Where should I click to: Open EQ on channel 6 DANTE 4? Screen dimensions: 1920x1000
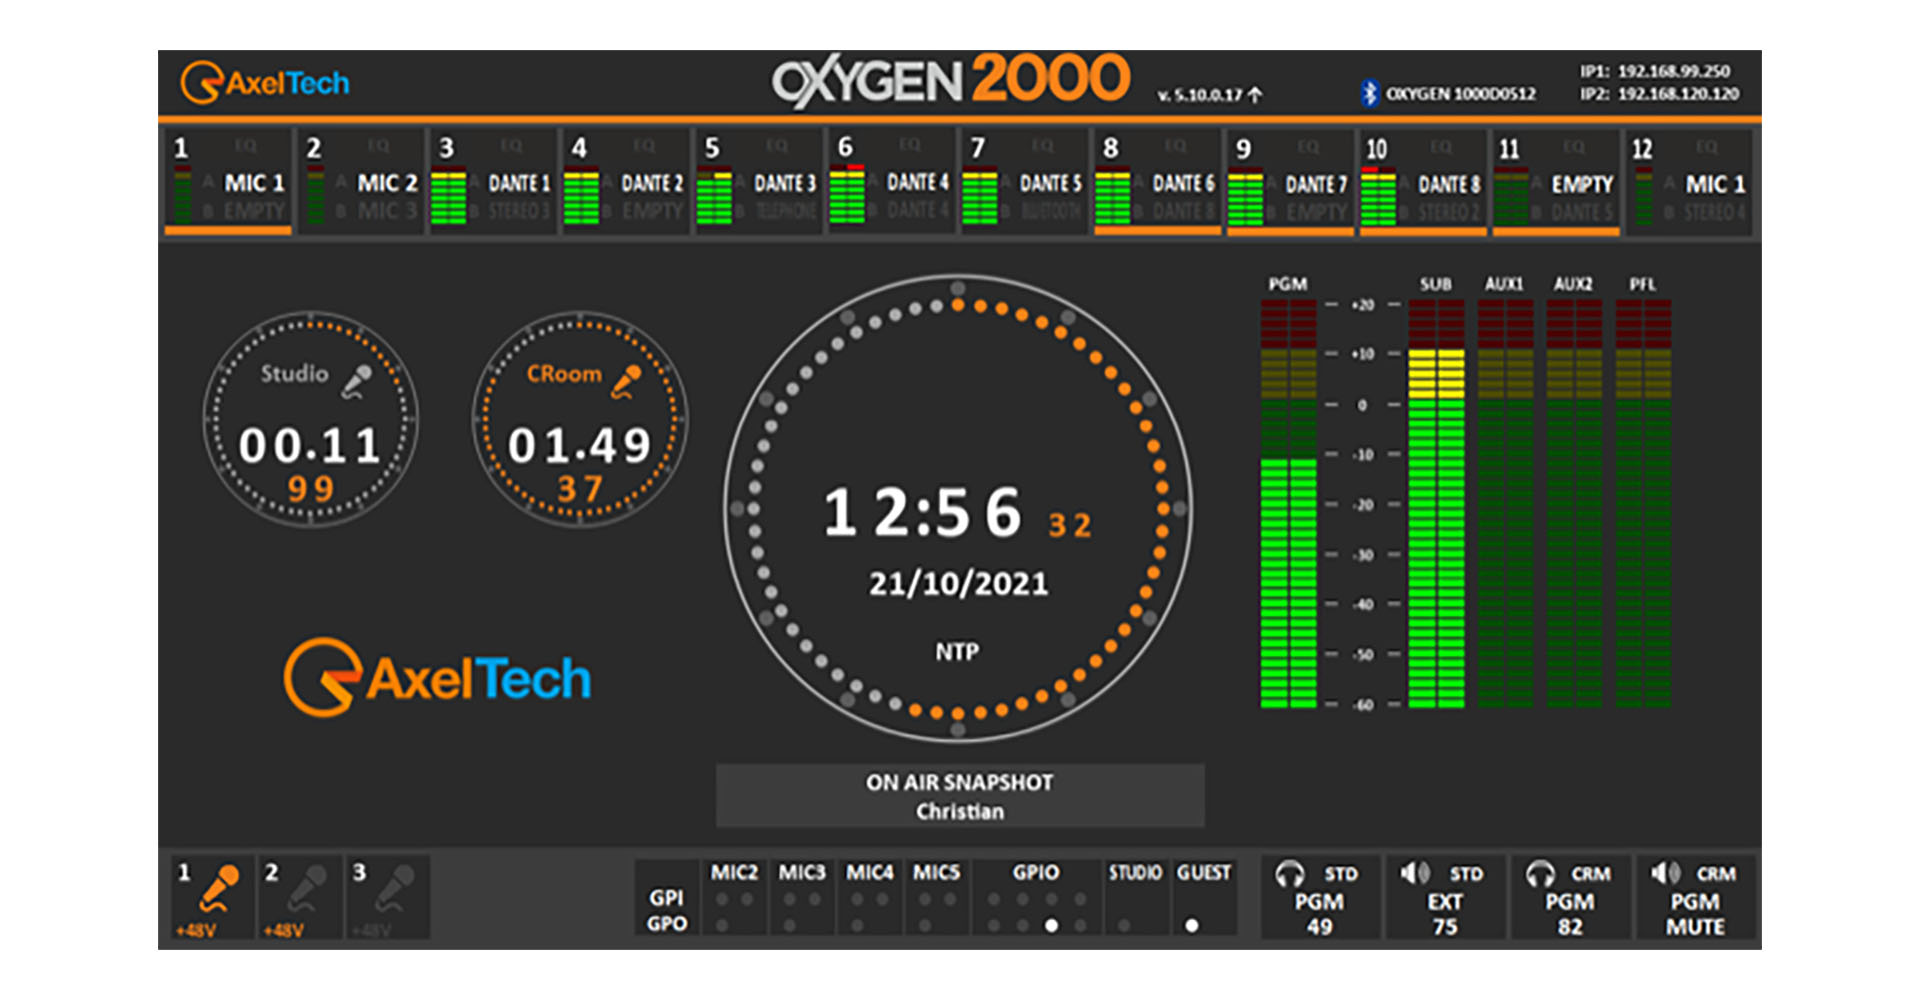[909, 145]
